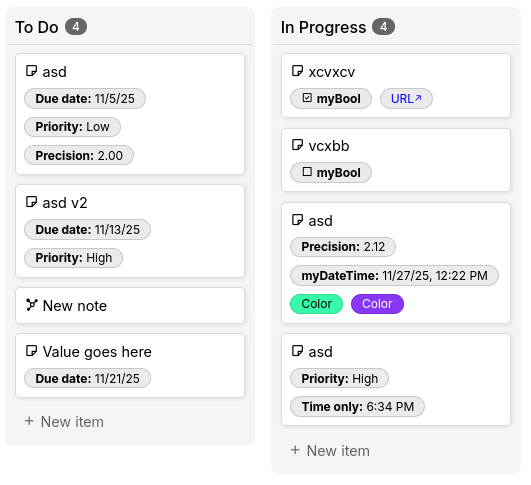Click myDateTime 11/27/25 badge

point(394,276)
